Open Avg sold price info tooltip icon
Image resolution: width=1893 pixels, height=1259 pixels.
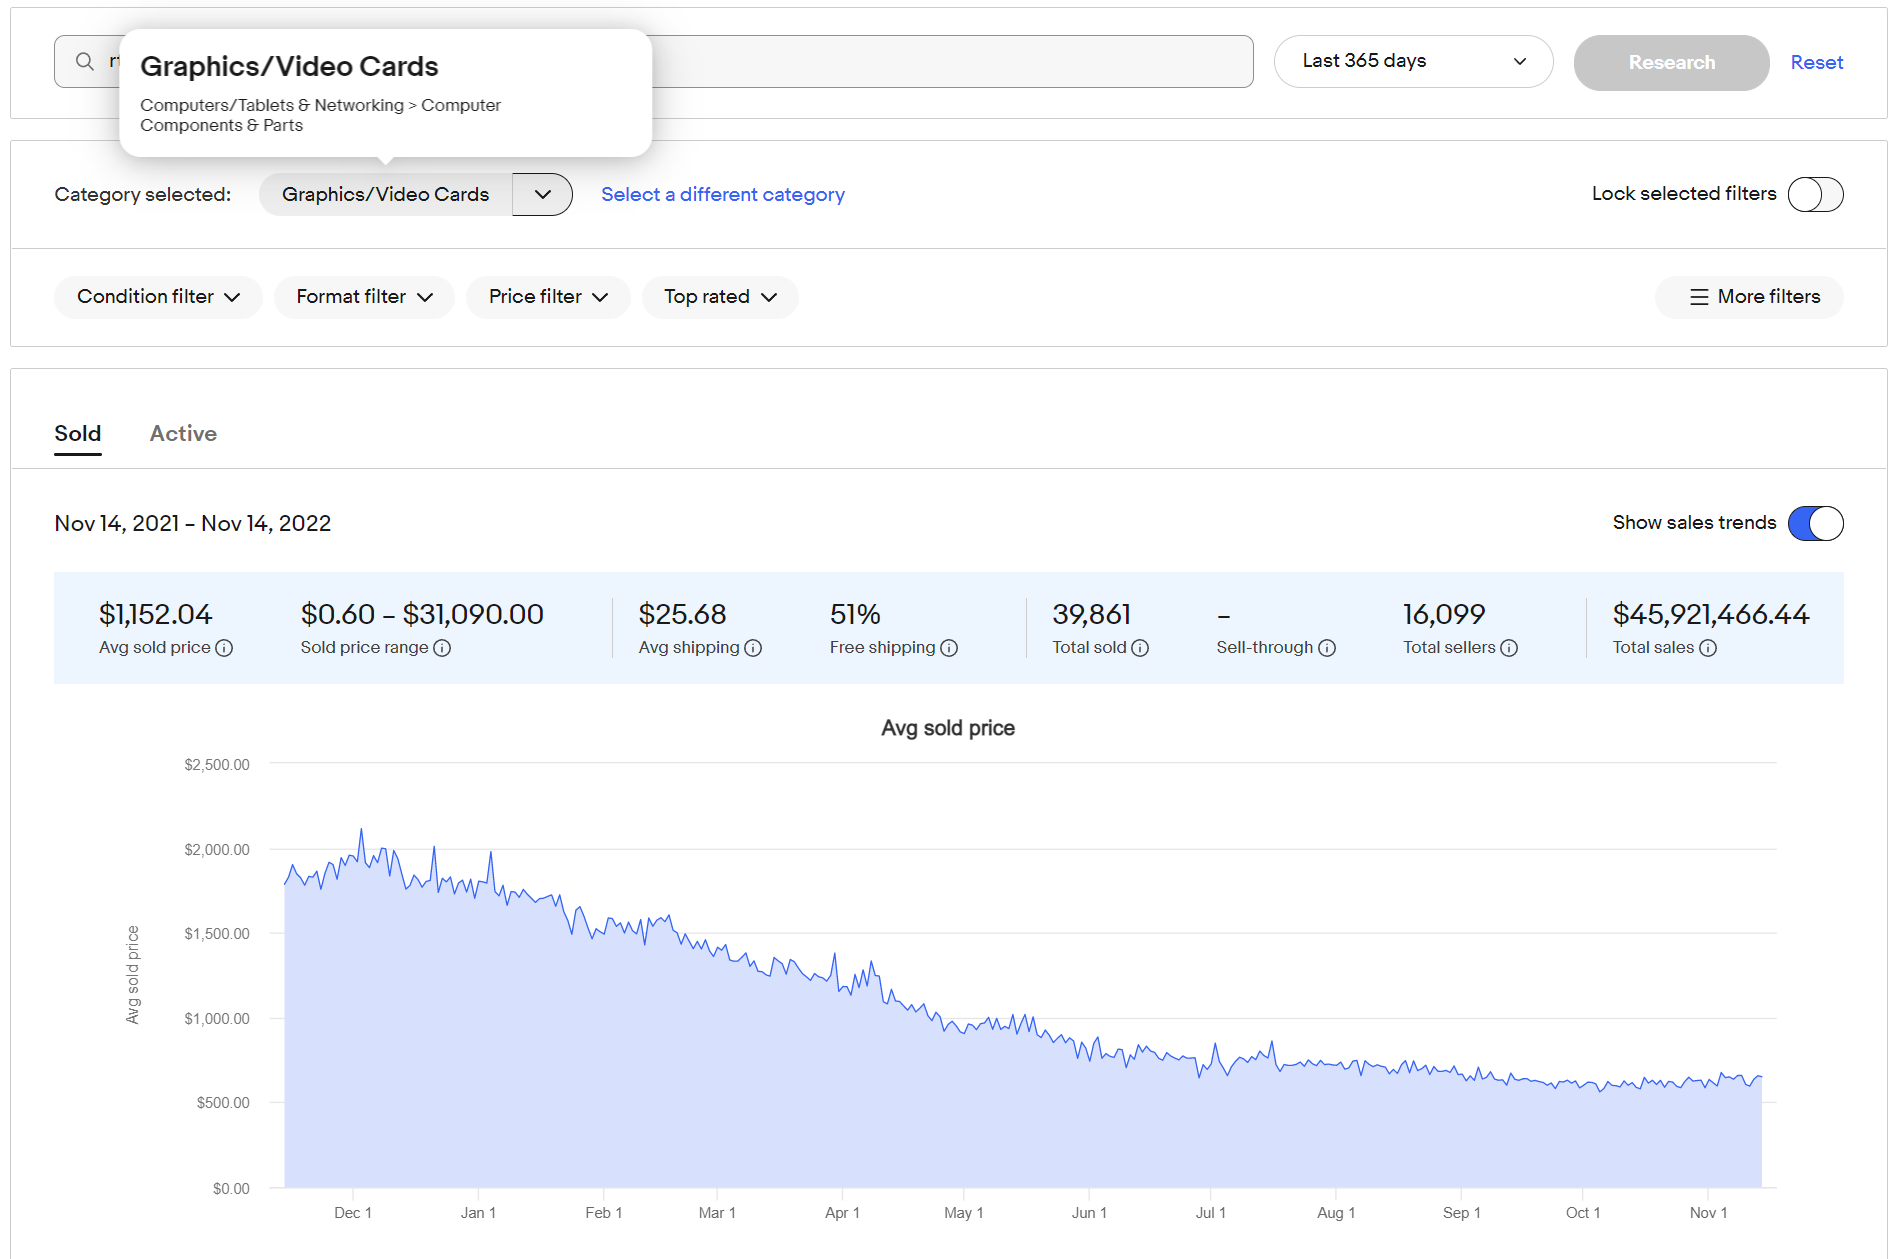225,648
